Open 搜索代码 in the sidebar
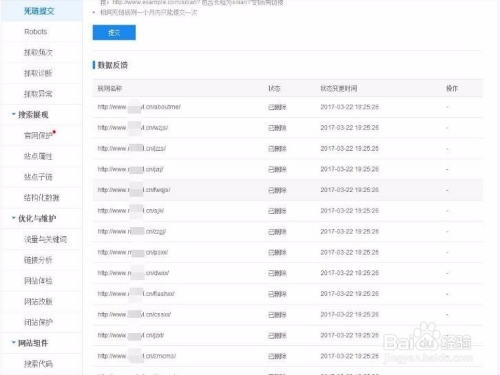 (x=38, y=364)
